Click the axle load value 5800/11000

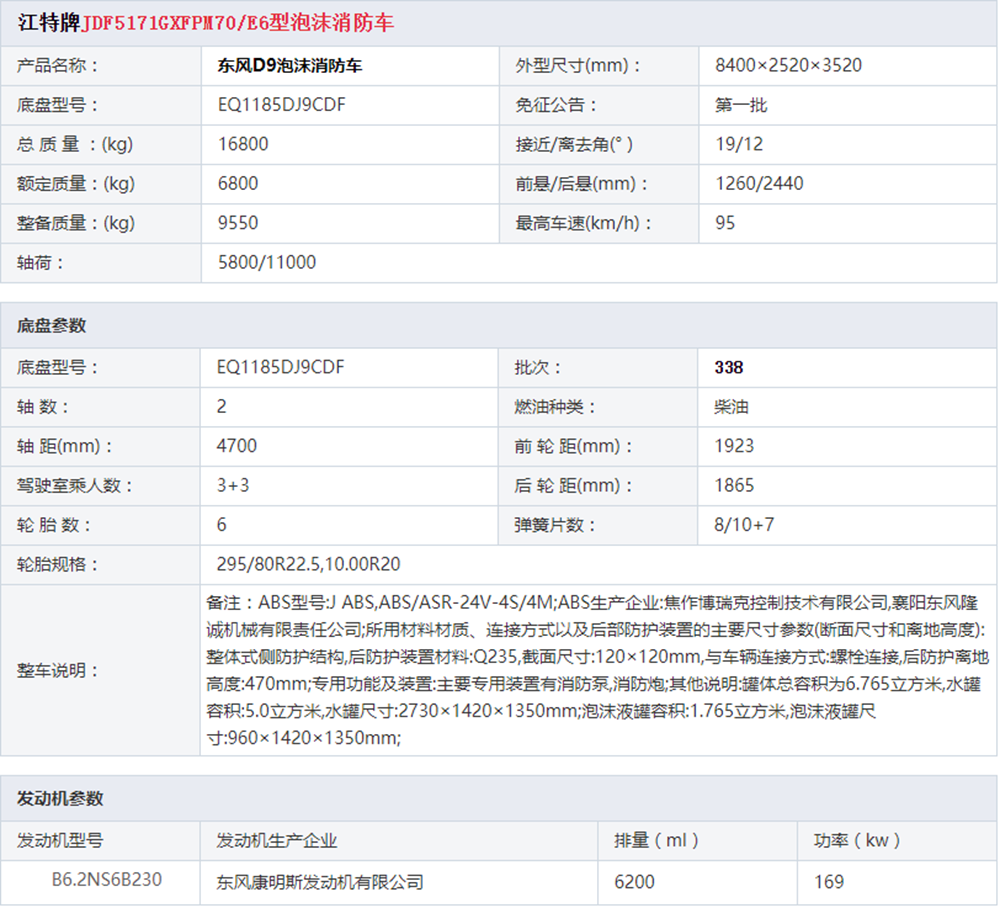tap(266, 263)
